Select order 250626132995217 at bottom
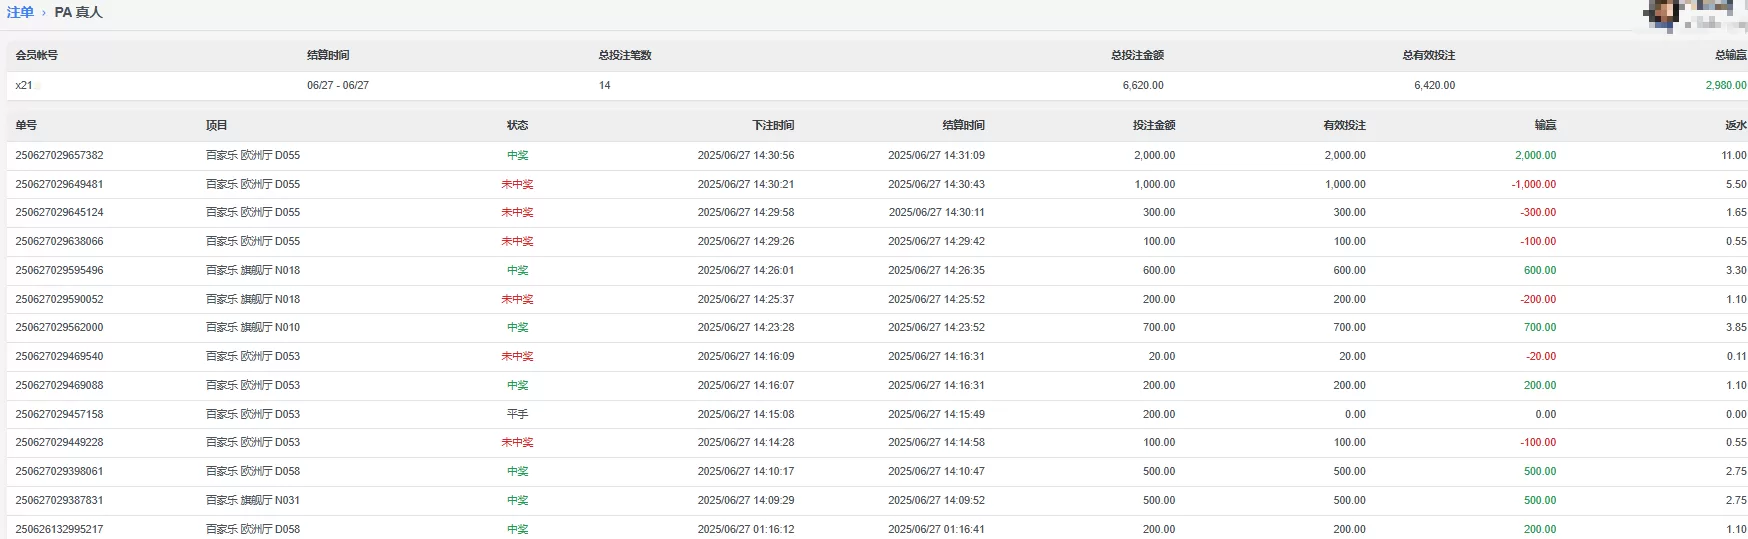Screen dimensions: 1748x539 click(x=59, y=529)
